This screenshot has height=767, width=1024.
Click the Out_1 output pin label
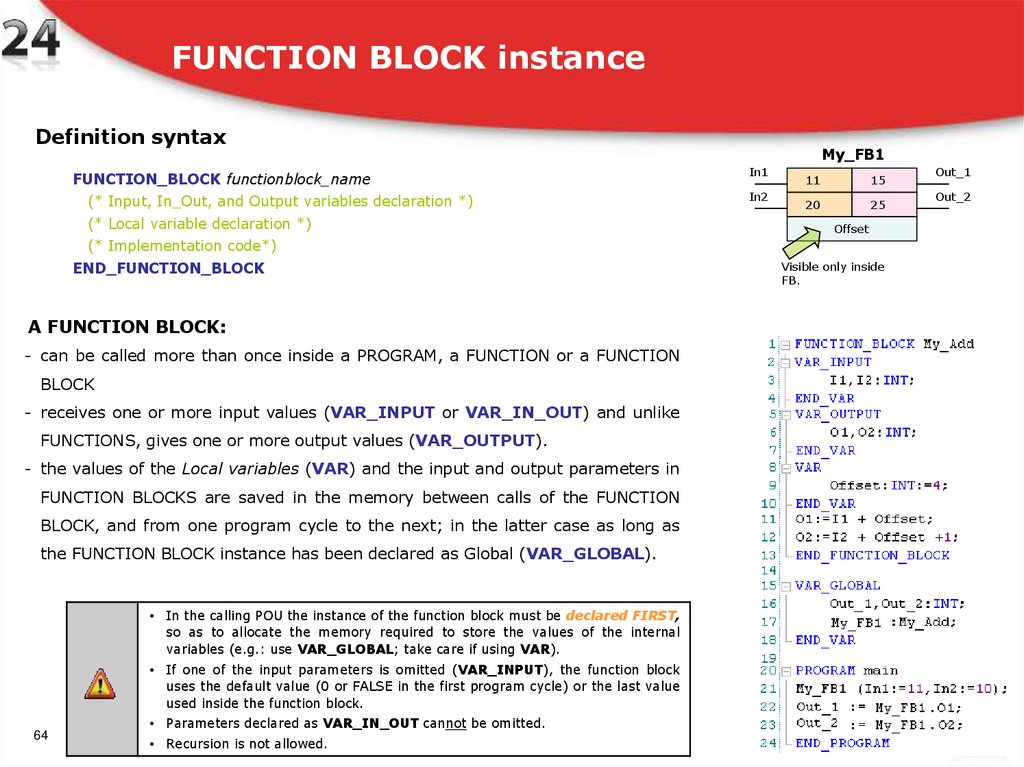(953, 171)
